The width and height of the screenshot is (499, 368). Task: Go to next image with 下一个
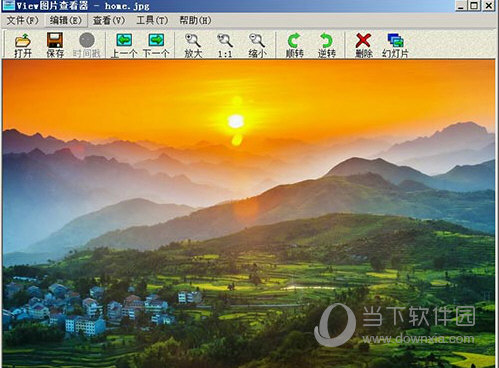point(156,45)
